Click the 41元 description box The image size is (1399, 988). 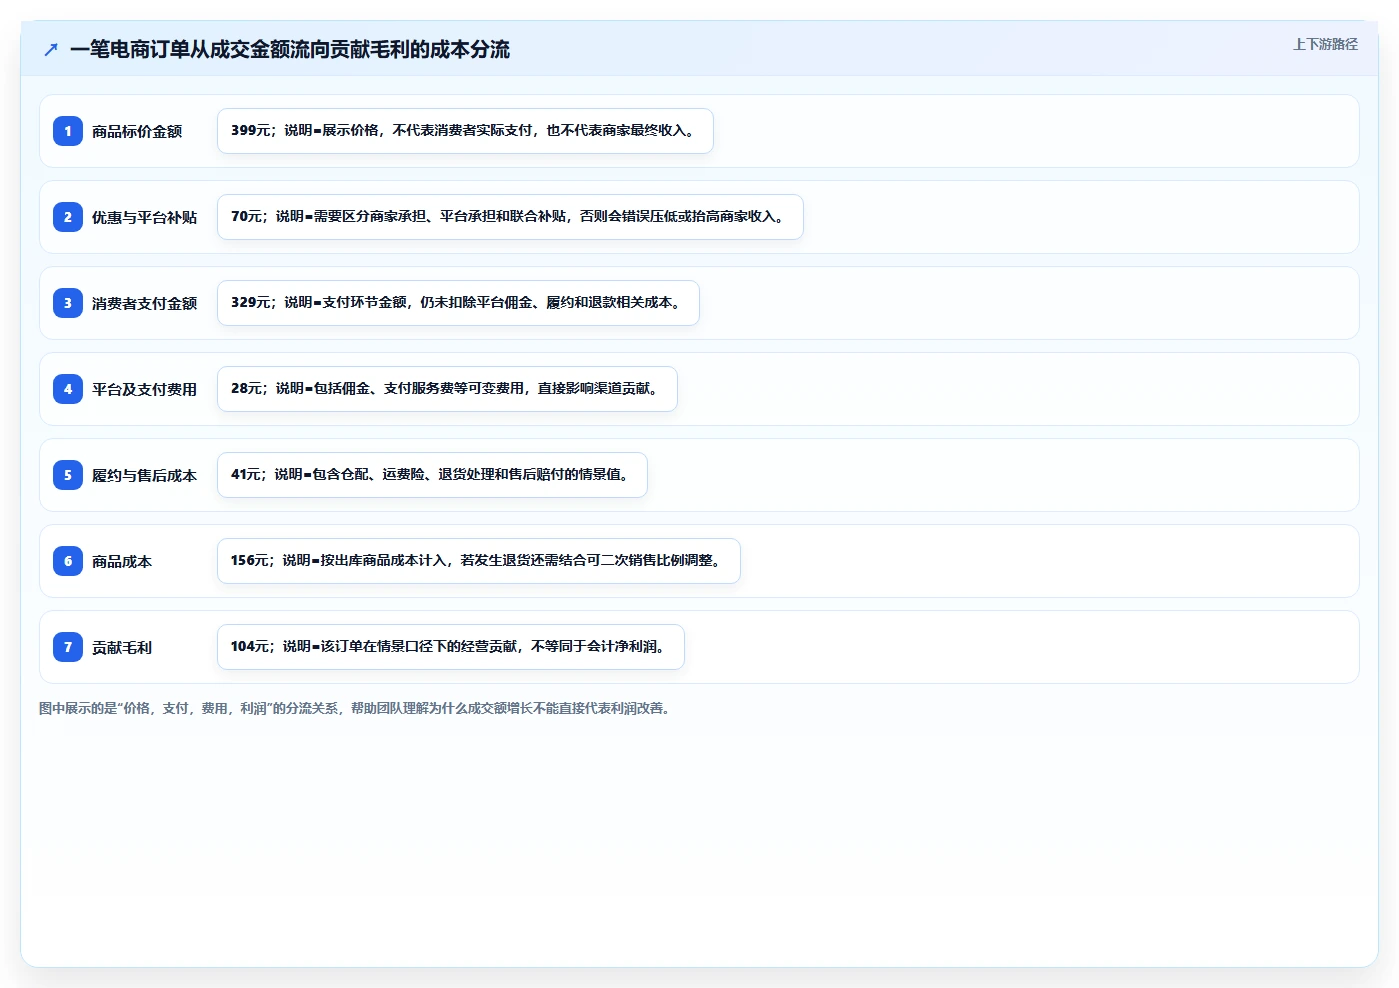[432, 475]
